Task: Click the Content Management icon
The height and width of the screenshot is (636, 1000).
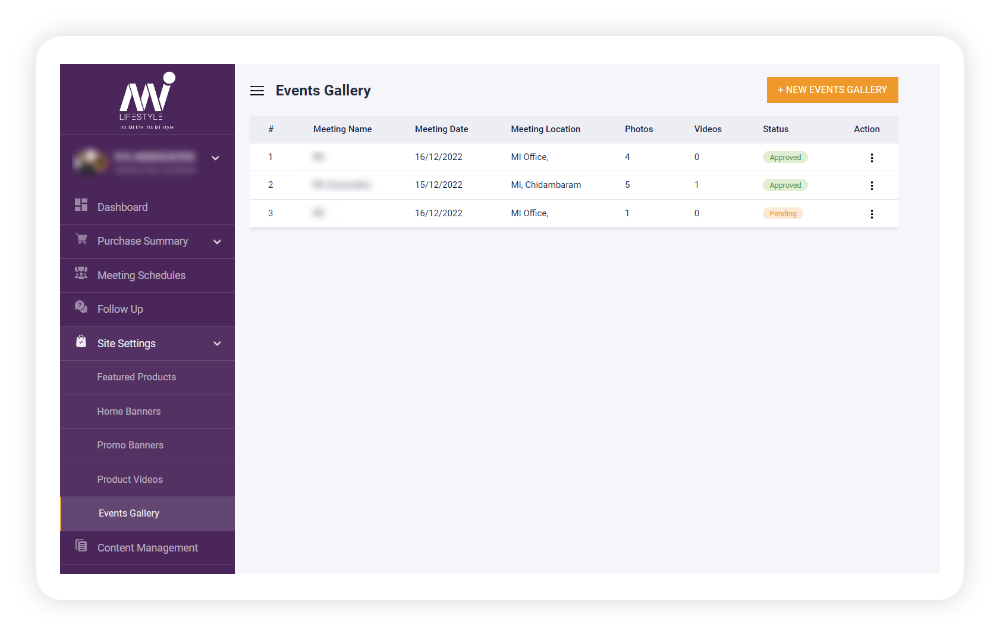Action: 81,547
